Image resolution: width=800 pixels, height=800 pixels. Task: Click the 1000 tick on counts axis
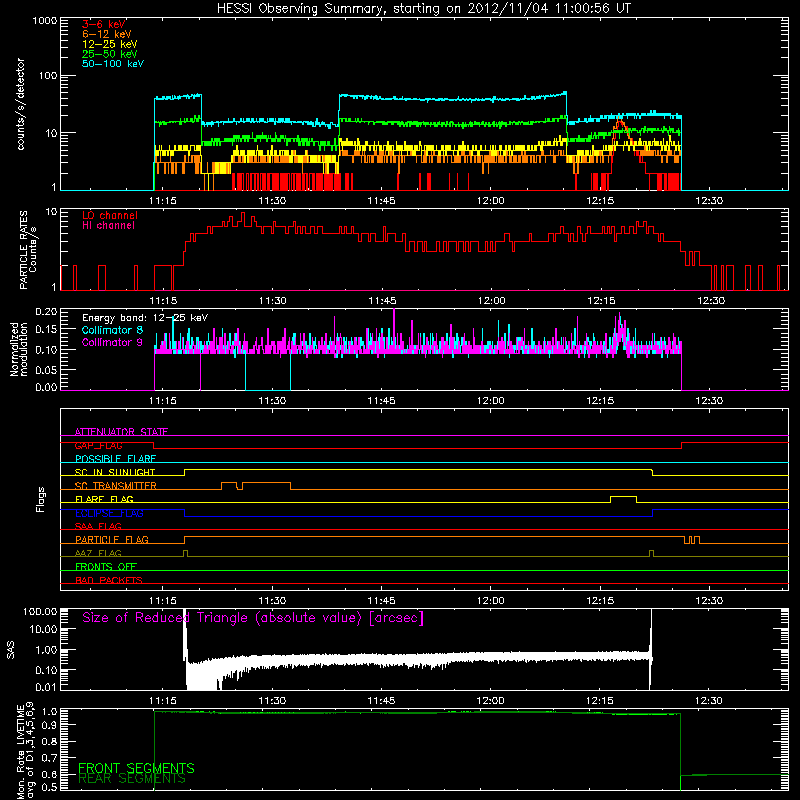tap(44, 21)
